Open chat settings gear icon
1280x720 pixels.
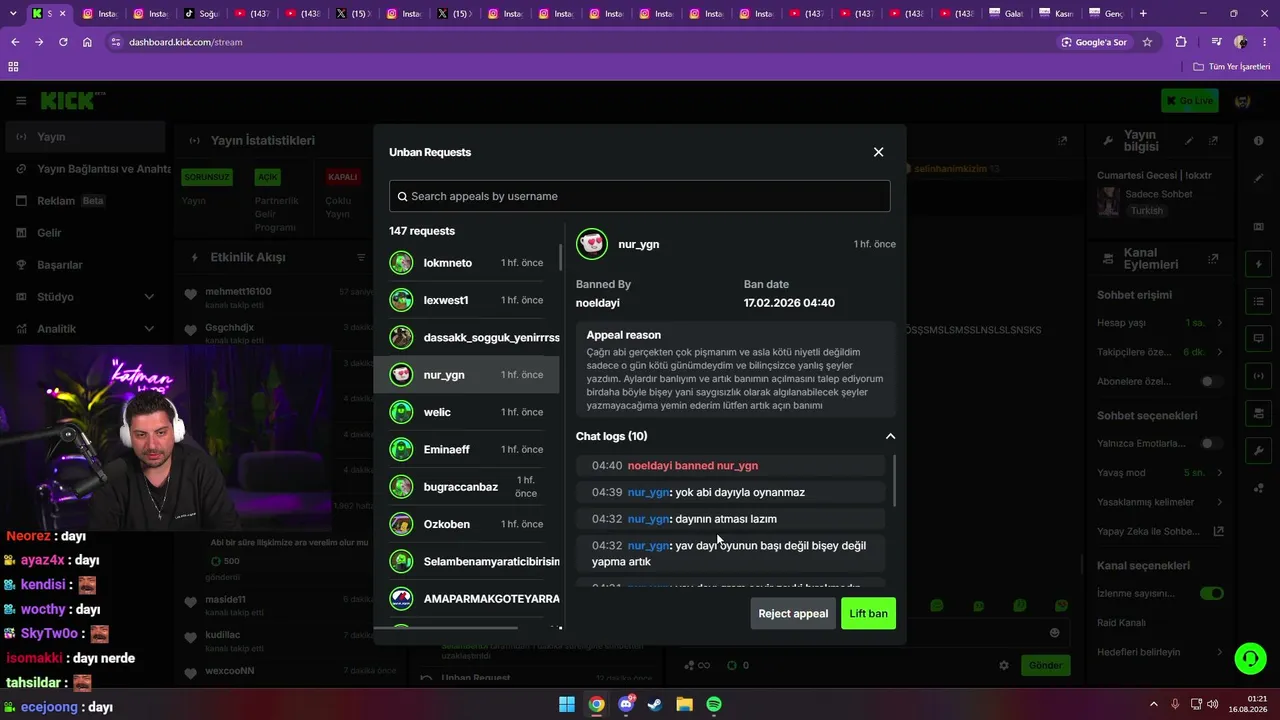tap(1004, 665)
